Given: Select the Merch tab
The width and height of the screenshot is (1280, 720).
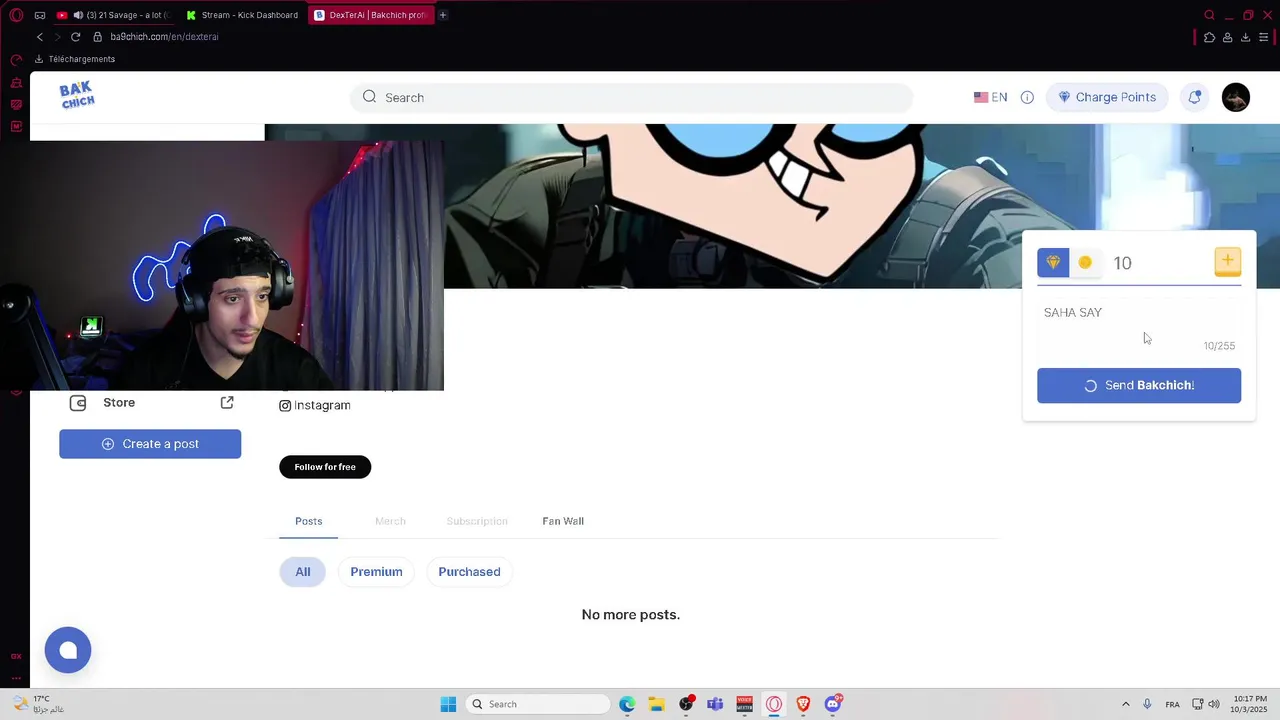Looking at the screenshot, I should pos(390,521).
